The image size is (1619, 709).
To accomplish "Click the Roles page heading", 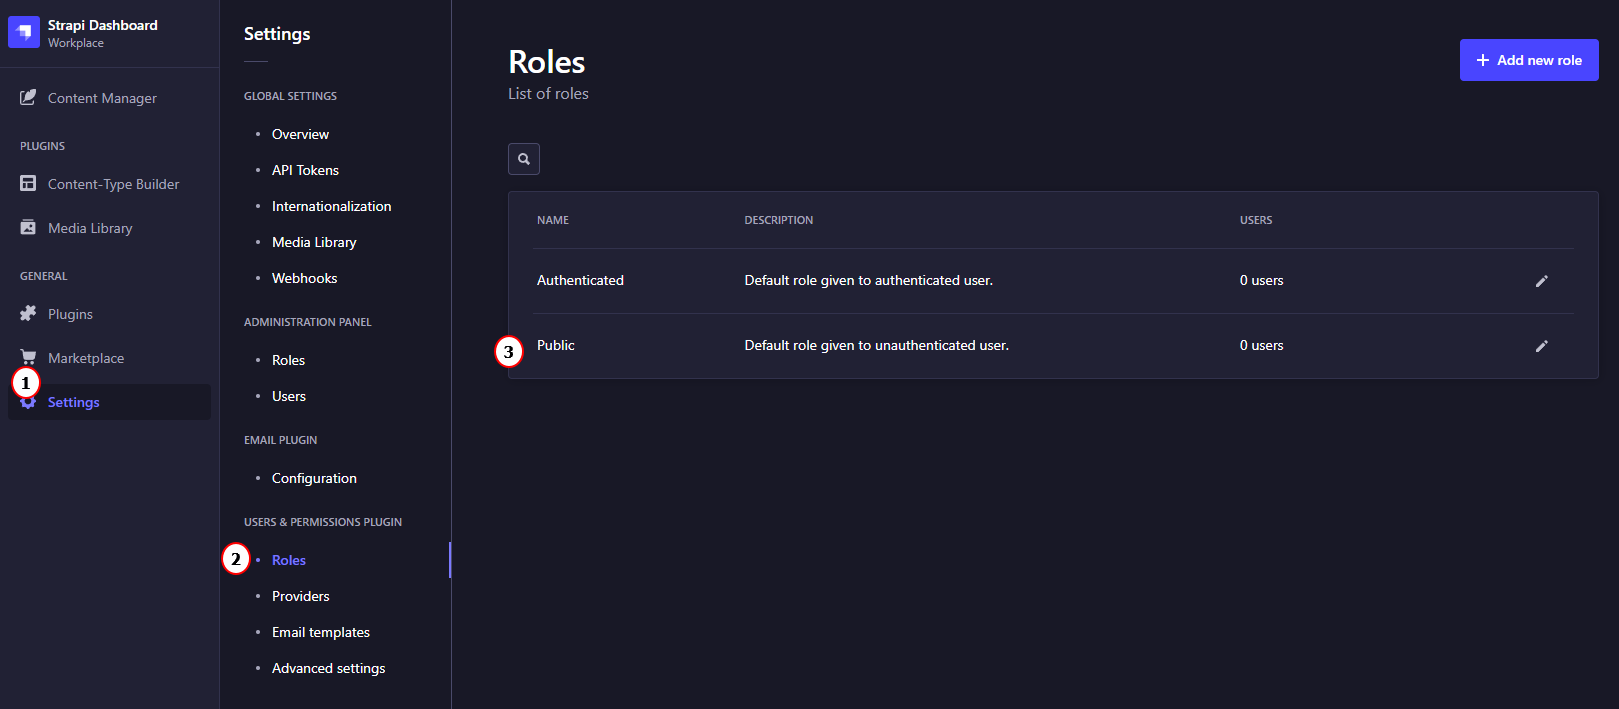I will pos(547,62).
